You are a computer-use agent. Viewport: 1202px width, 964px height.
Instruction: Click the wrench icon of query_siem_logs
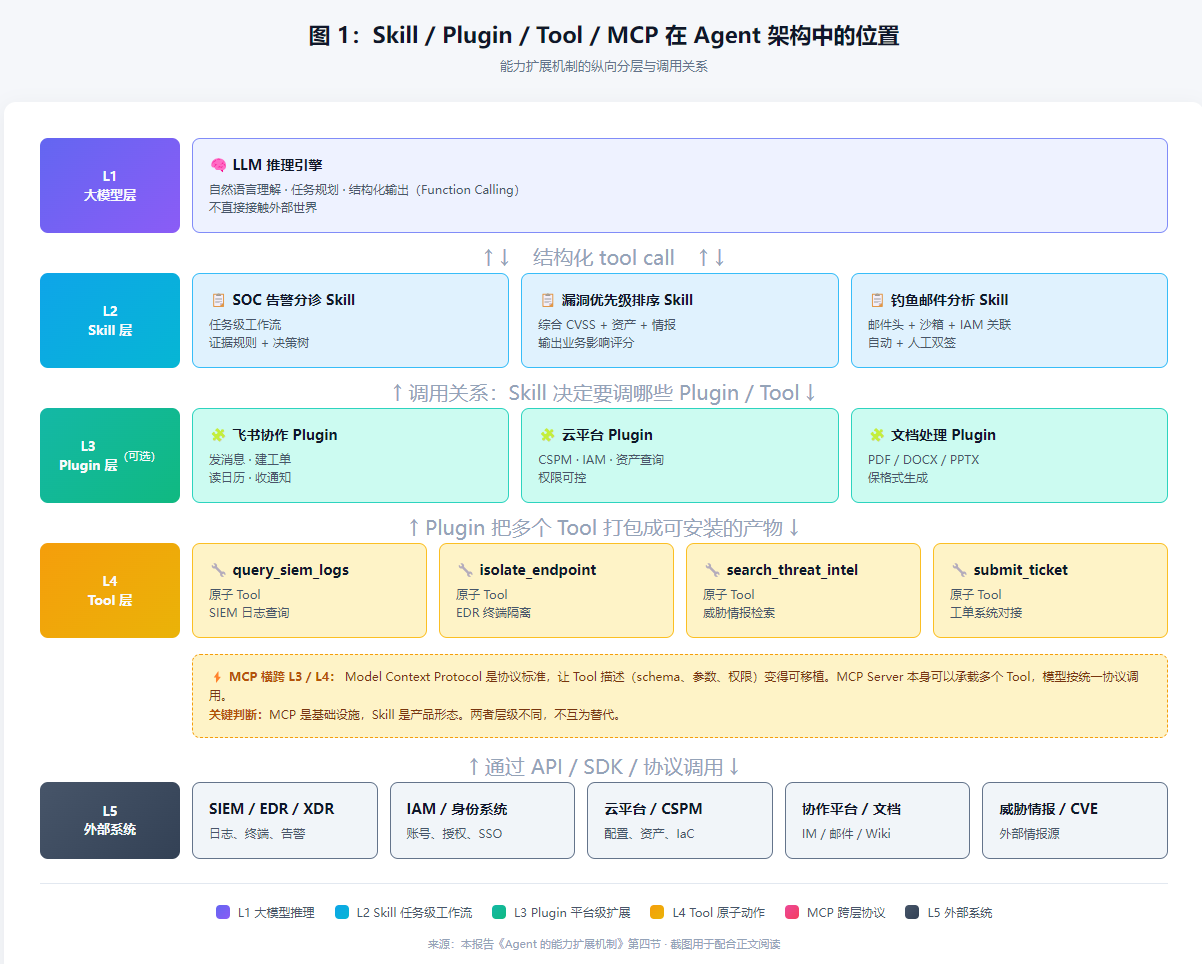click(218, 570)
